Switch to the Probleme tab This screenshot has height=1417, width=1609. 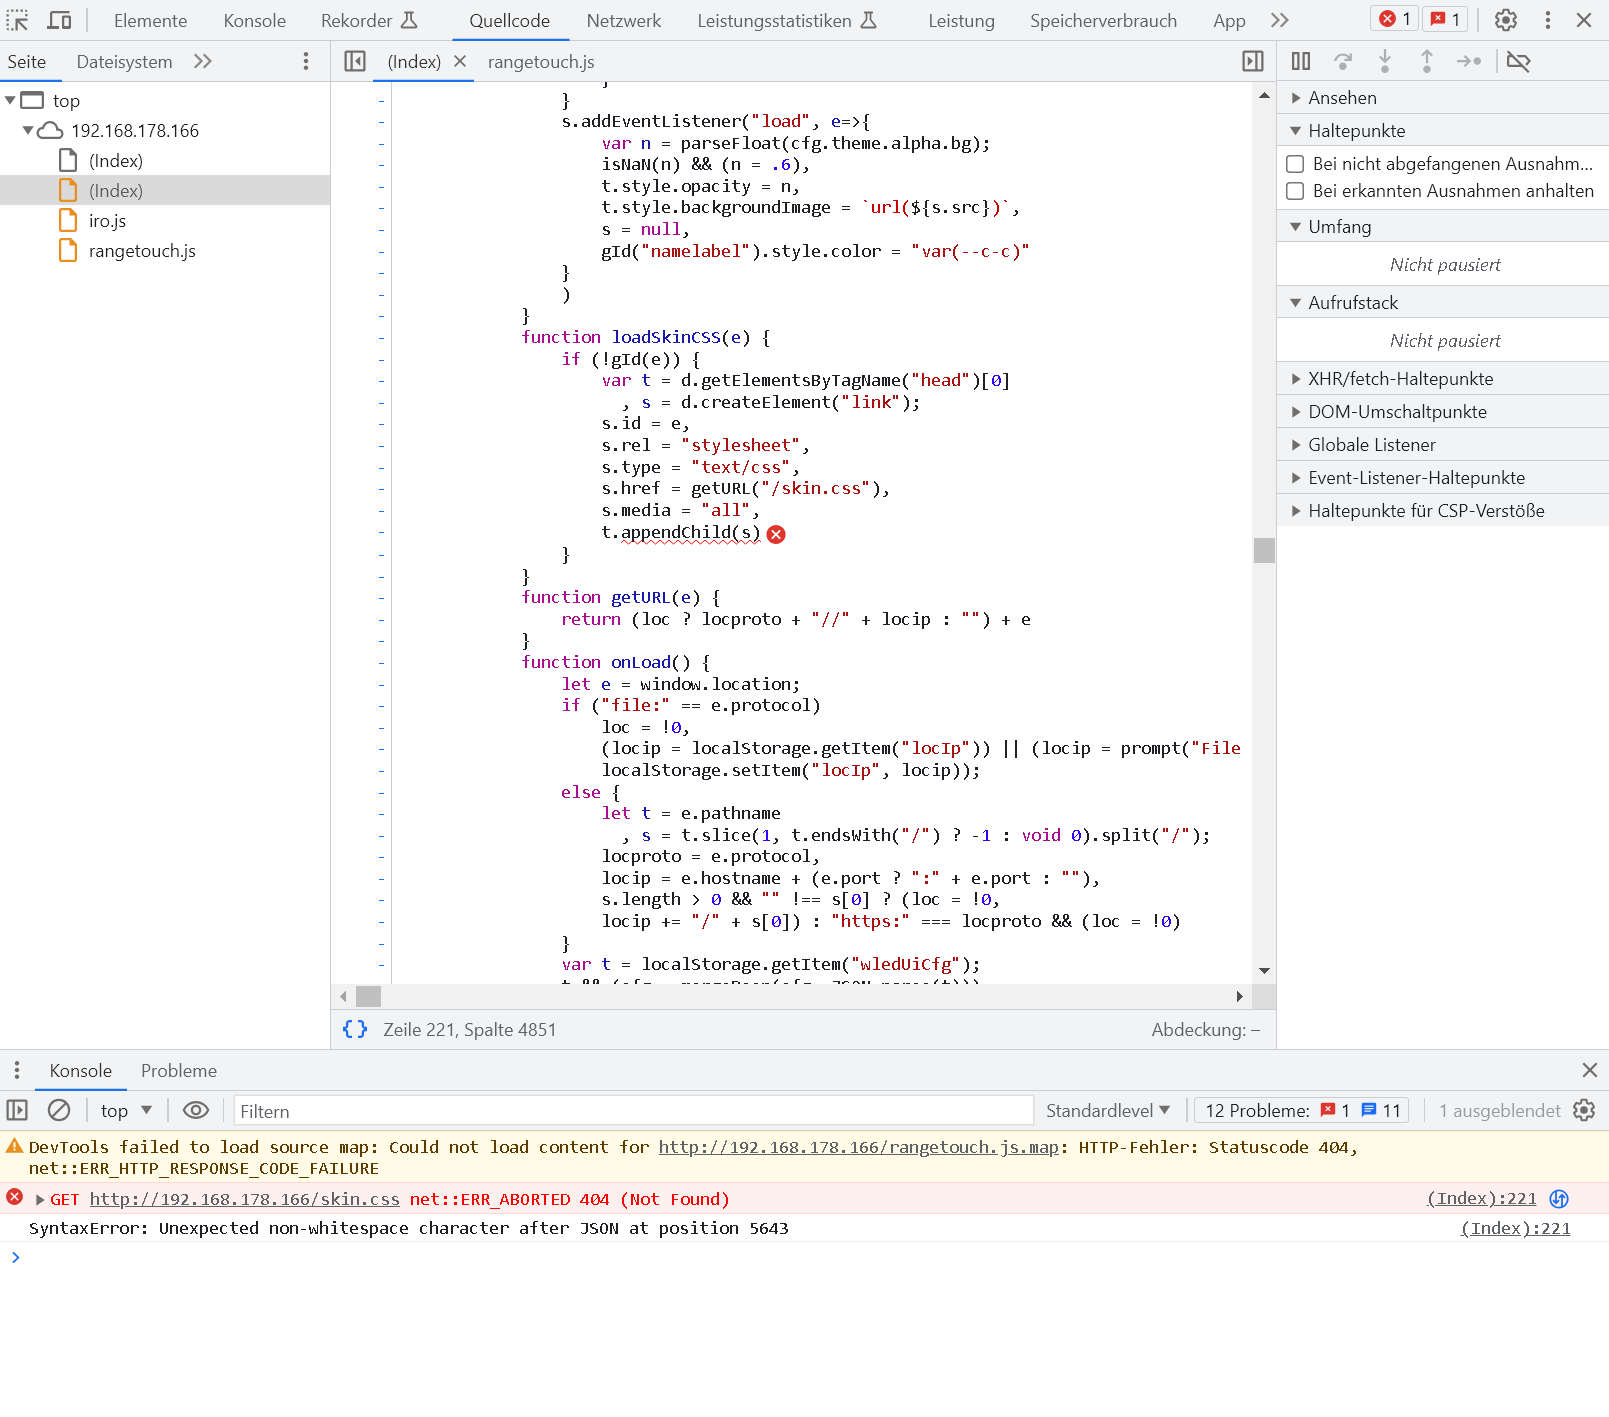click(x=178, y=1070)
